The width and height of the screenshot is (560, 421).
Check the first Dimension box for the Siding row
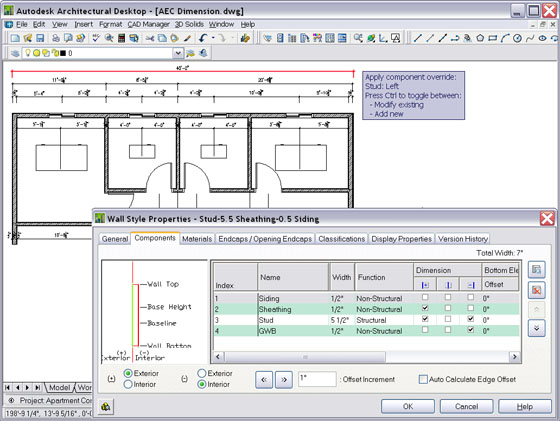(425, 297)
